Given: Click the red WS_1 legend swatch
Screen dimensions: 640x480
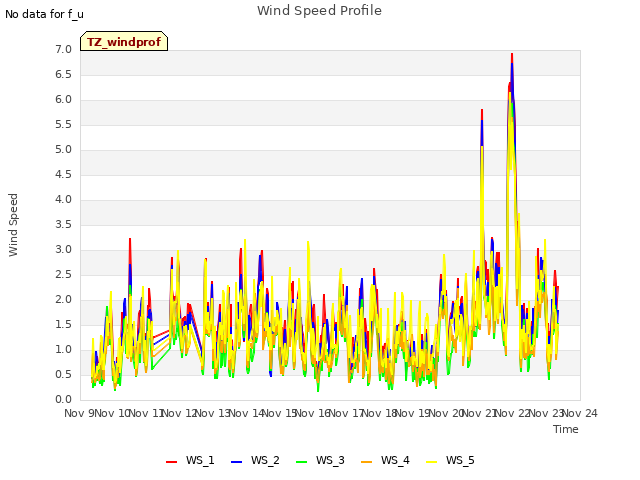Looking at the screenshot, I should click(x=171, y=462).
